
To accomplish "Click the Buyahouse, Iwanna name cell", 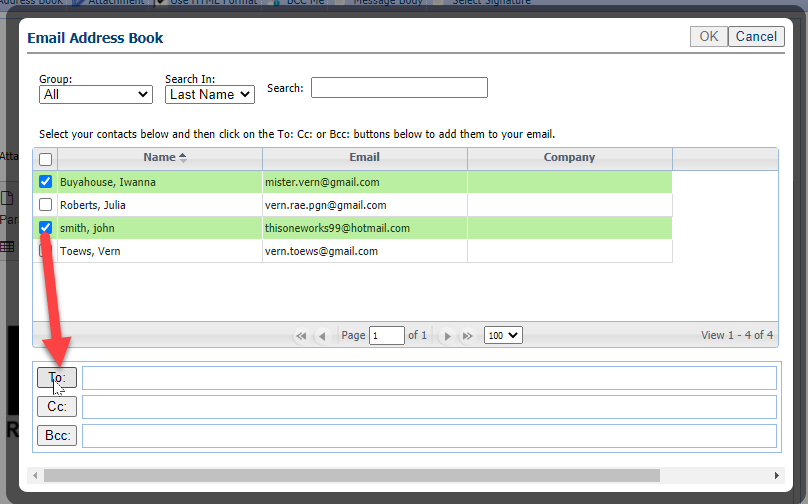I will pos(160,182).
